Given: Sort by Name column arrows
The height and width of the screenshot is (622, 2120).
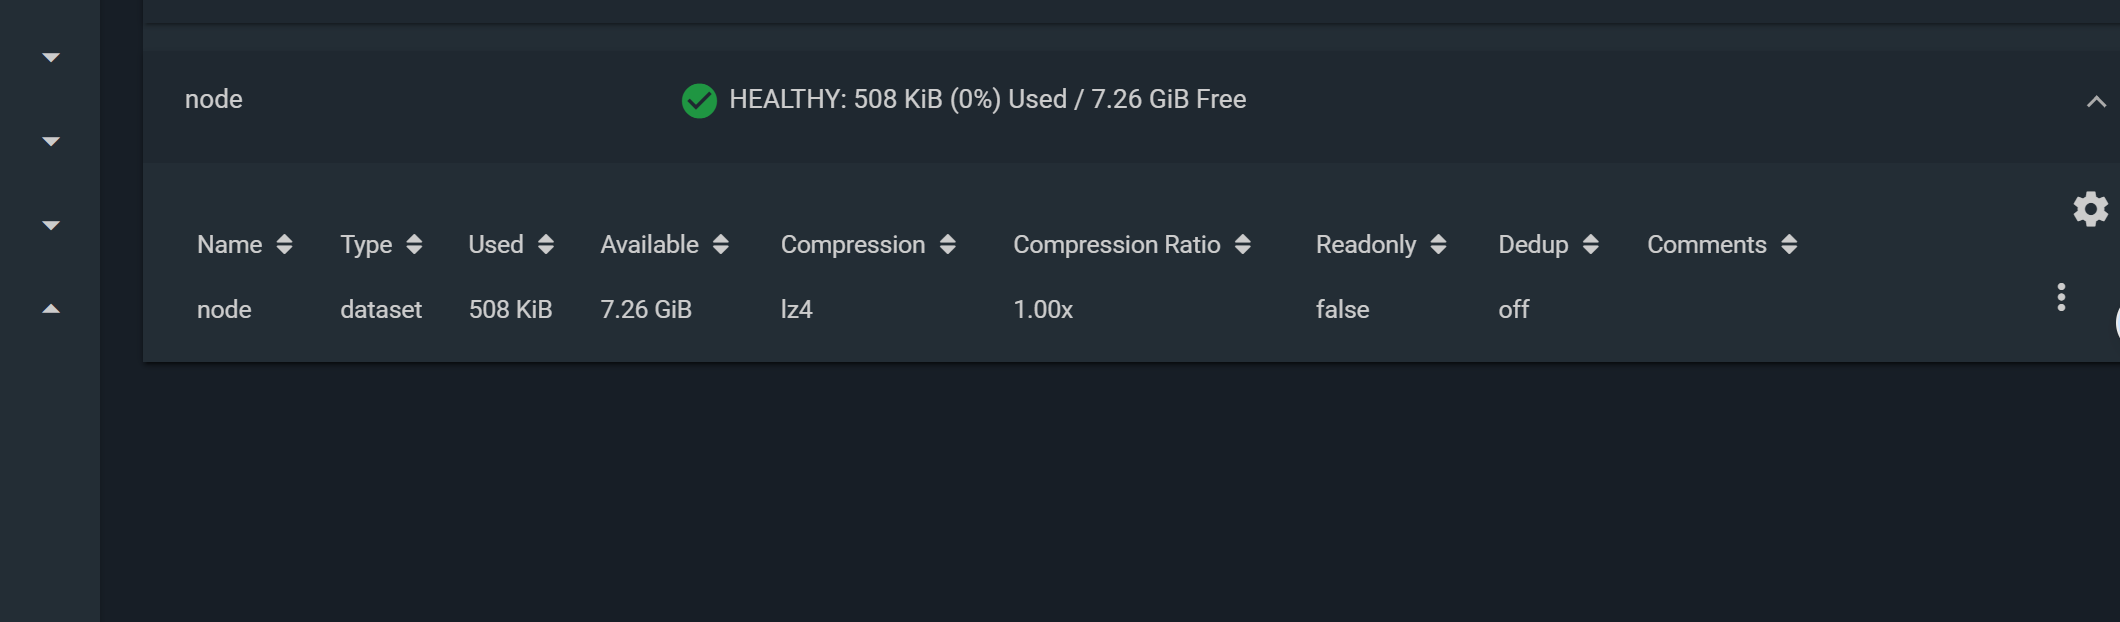Looking at the screenshot, I should [x=284, y=245].
